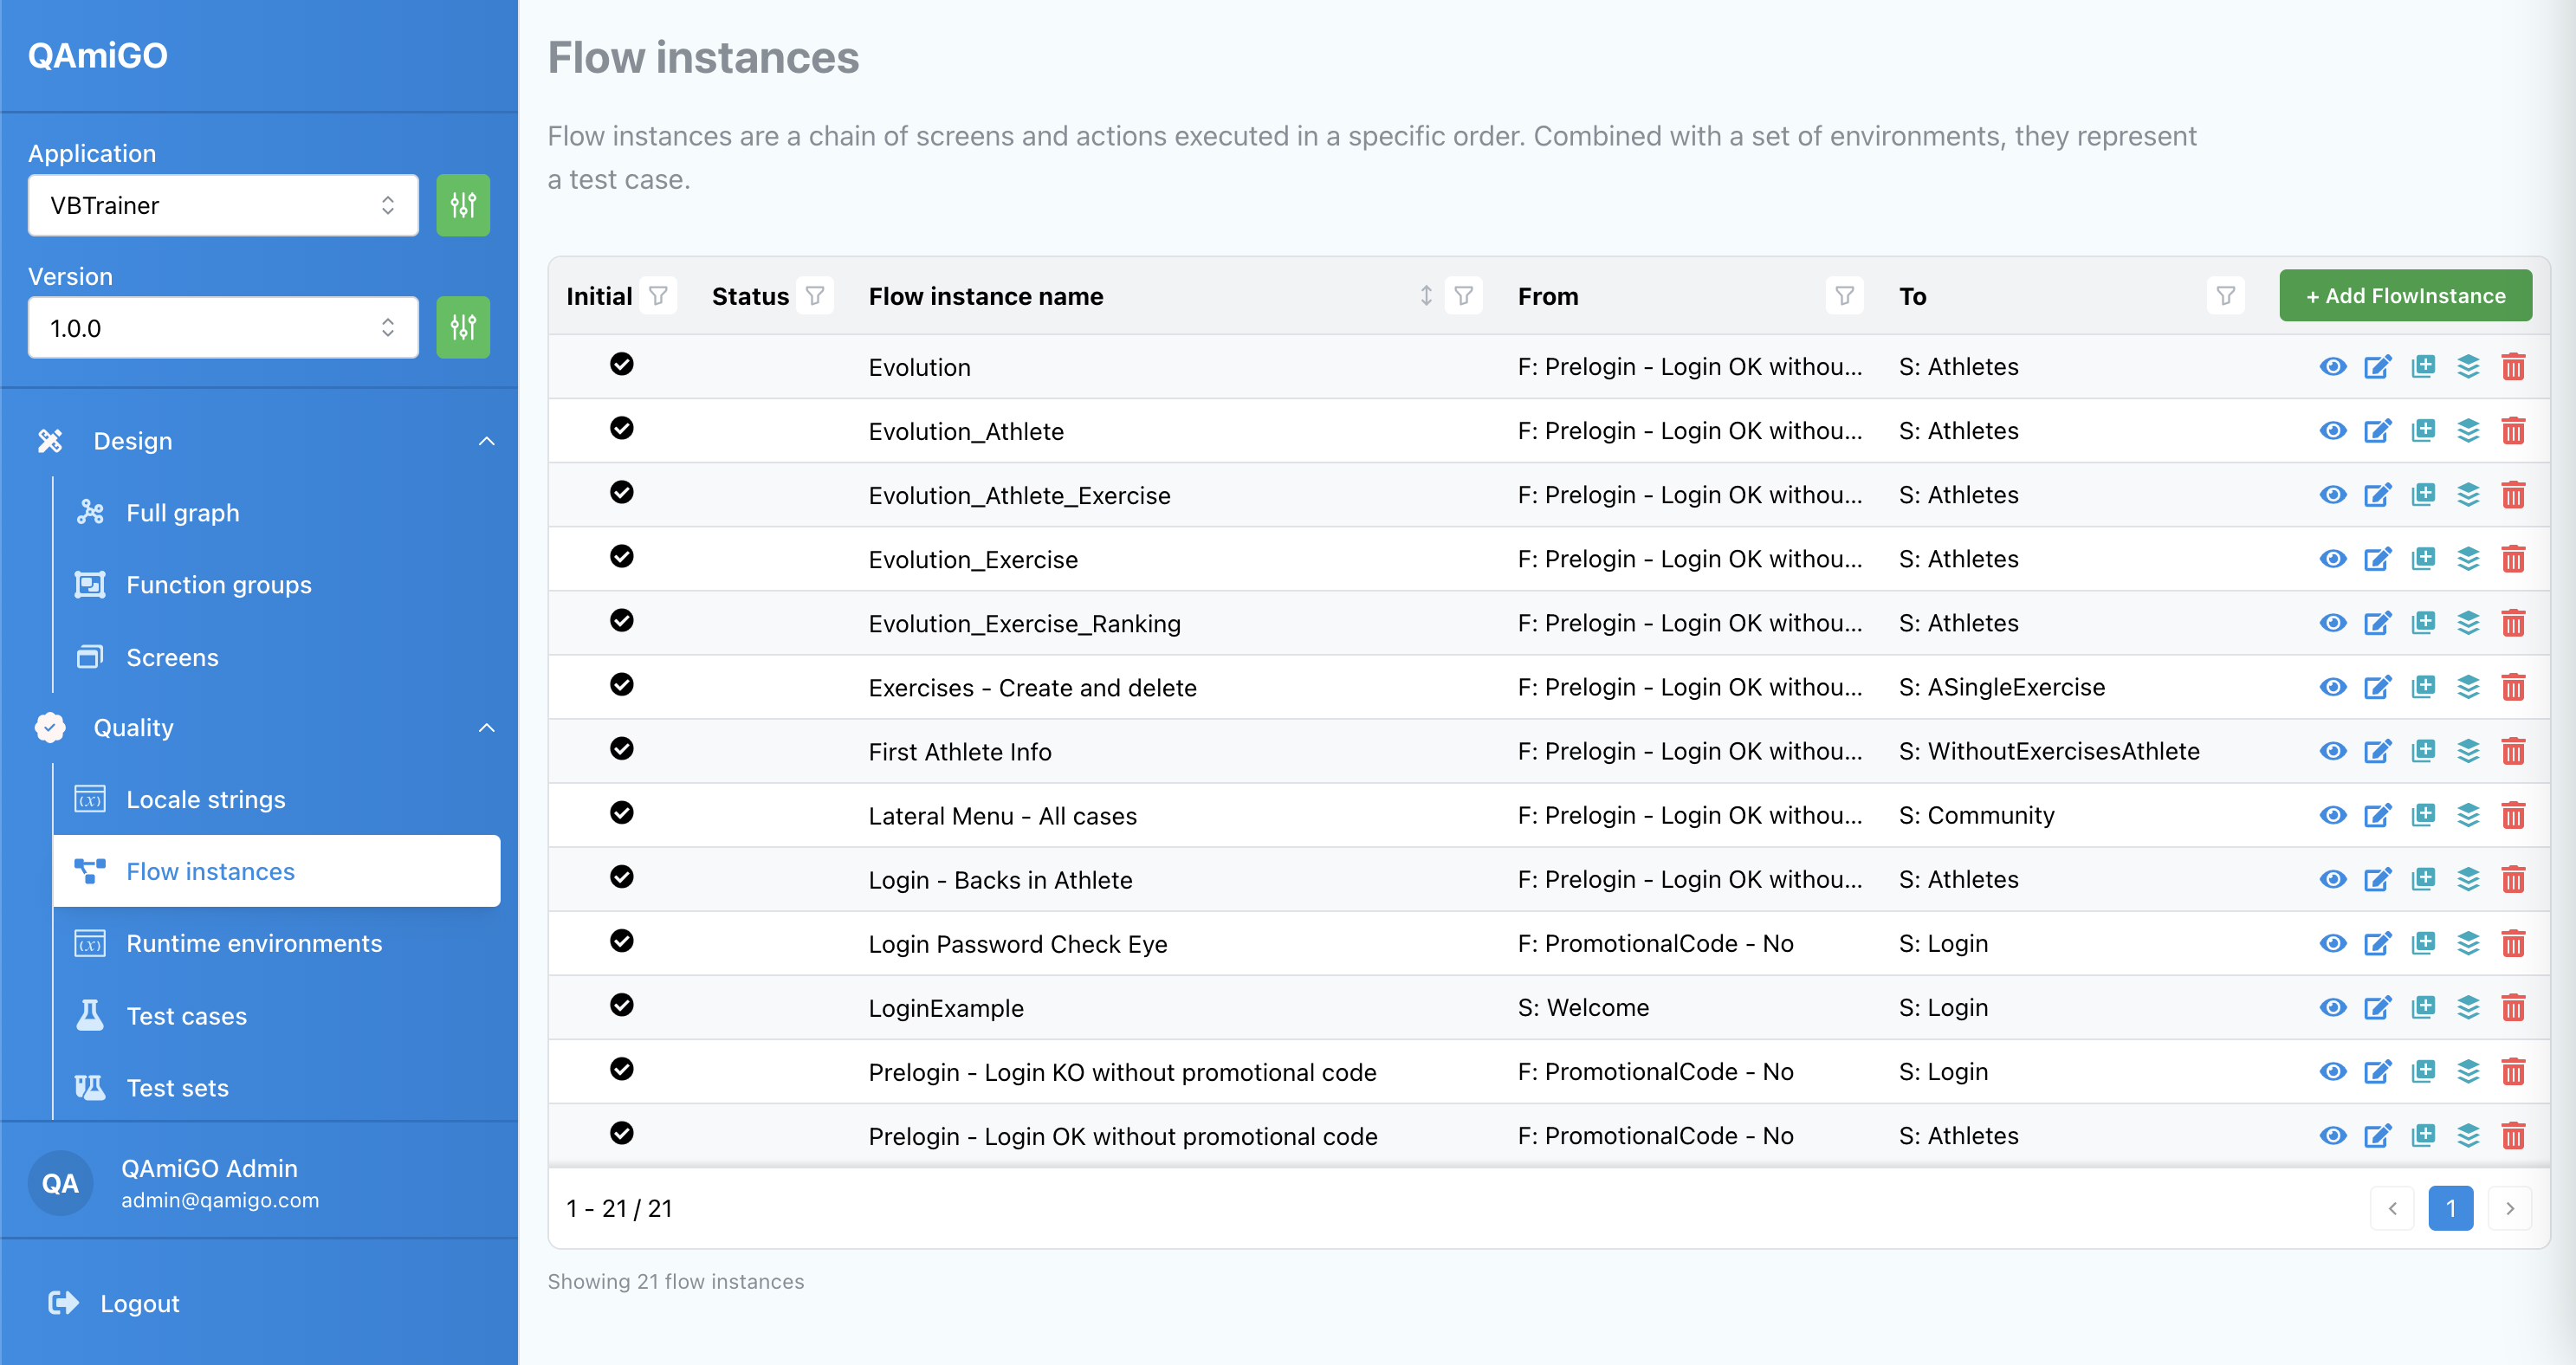Delete the Evolution flow instance
Viewport: 2576px width, 1365px height.
click(x=2513, y=367)
